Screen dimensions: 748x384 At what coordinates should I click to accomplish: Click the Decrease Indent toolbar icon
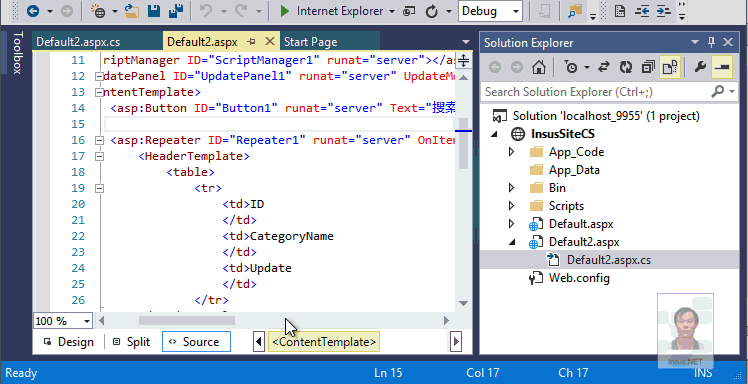click(642, 11)
